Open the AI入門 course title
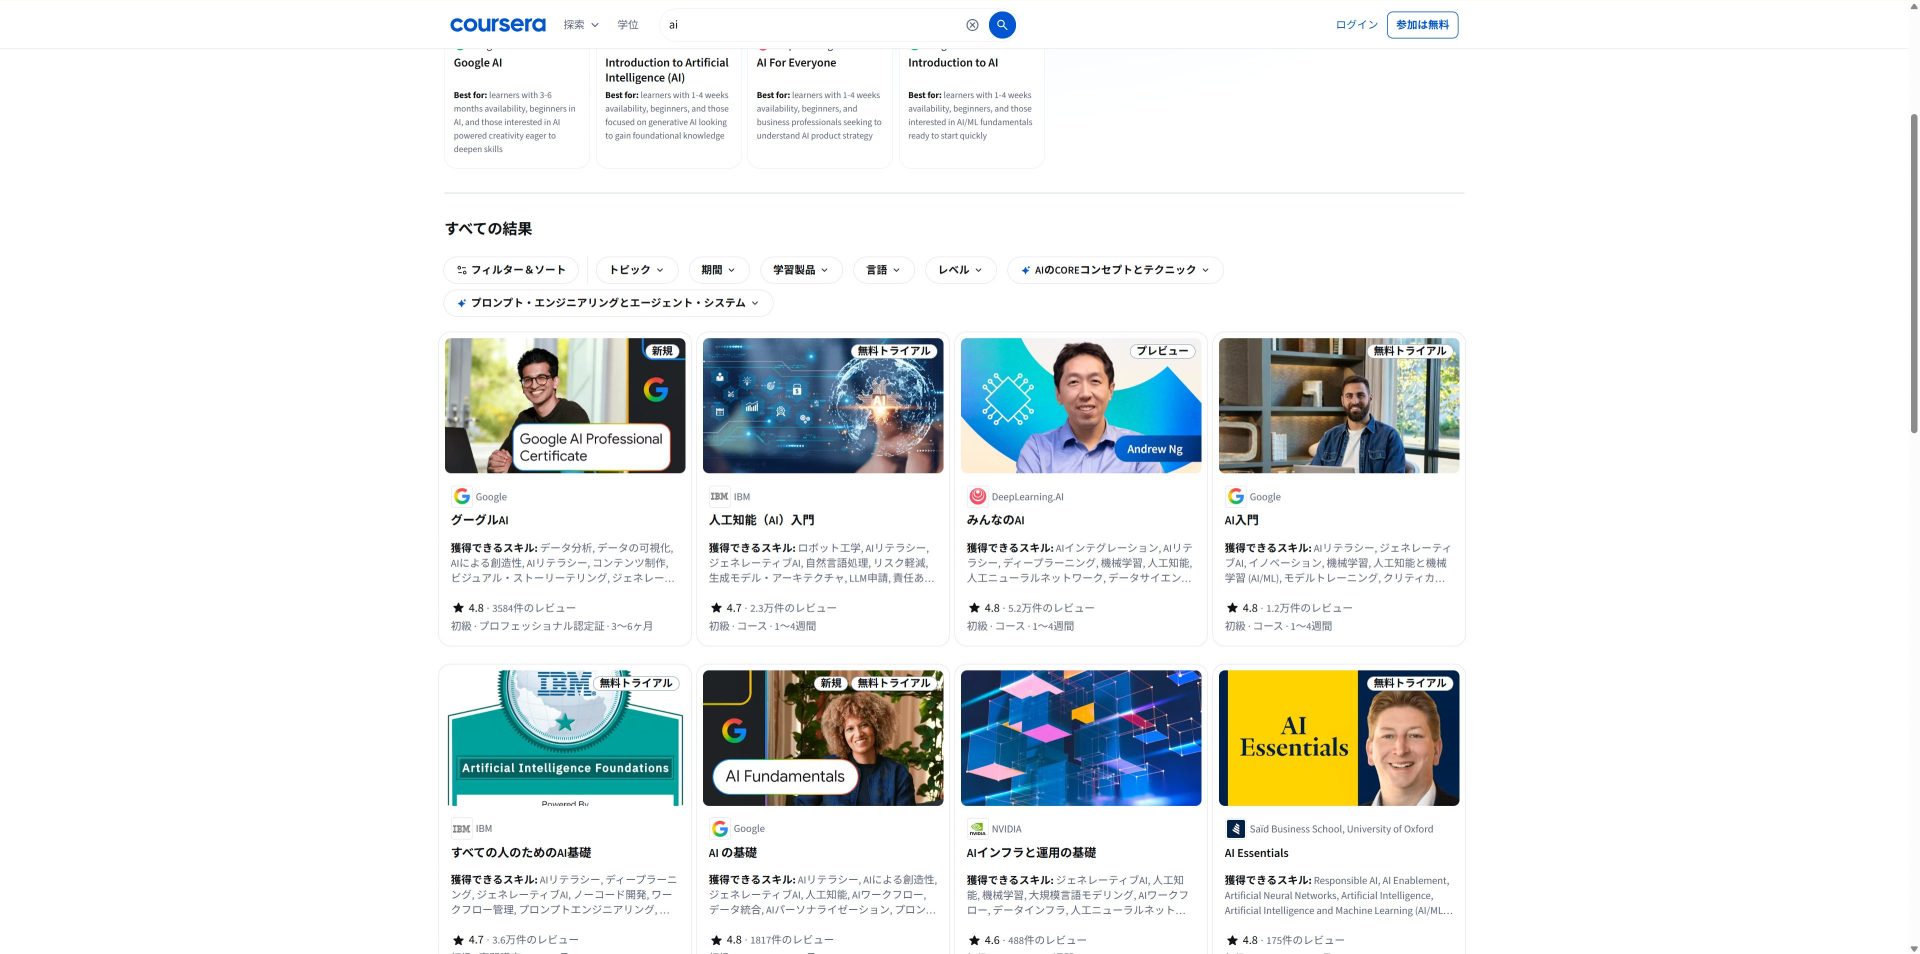The image size is (1920, 954). (1241, 520)
